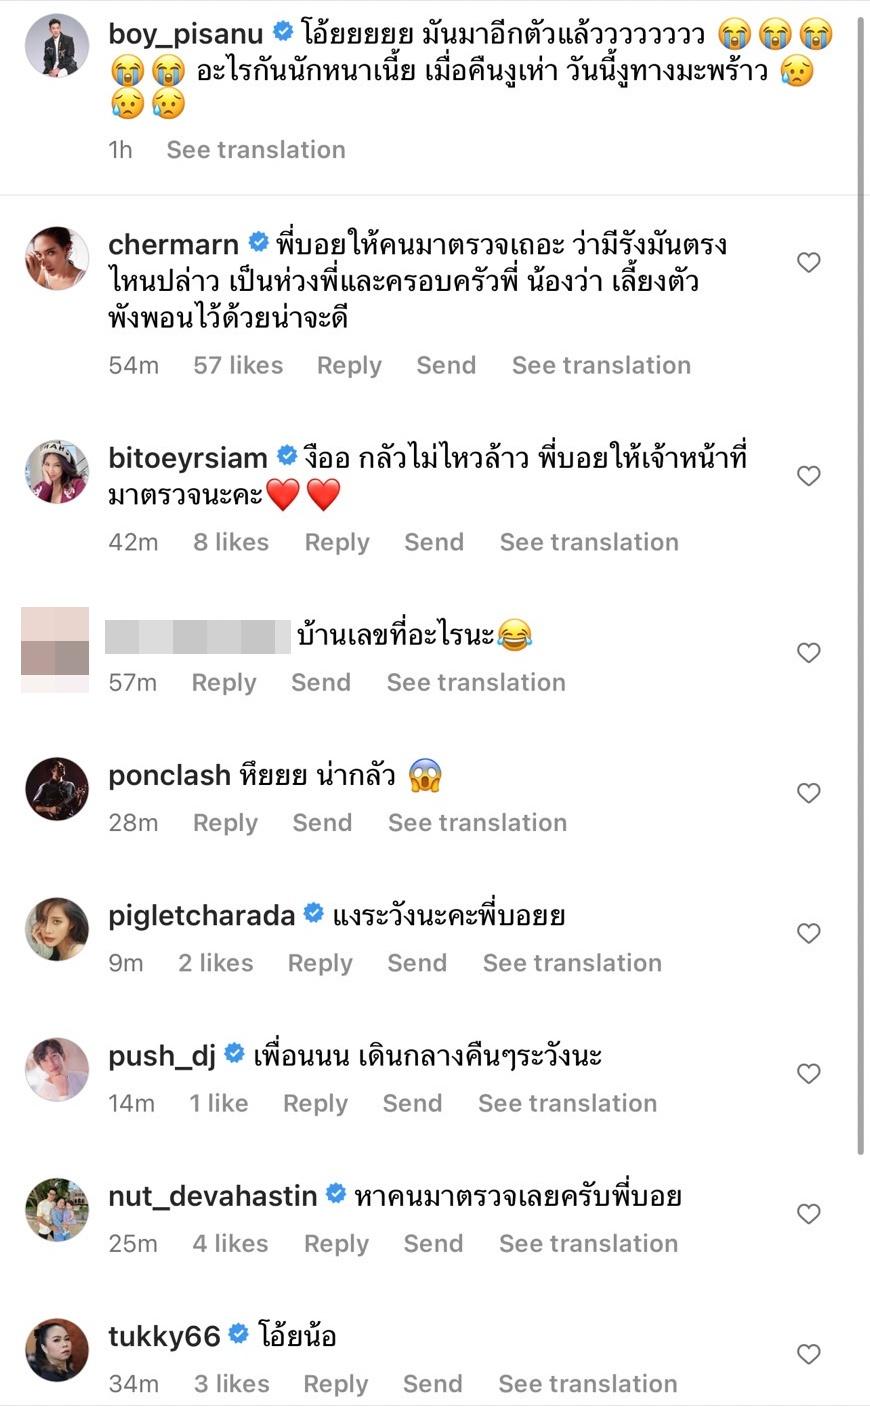Image resolution: width=870 pixels, height=1408 pixels.
Task: Like chermarn's comment with heart icon
Action: 808,263
